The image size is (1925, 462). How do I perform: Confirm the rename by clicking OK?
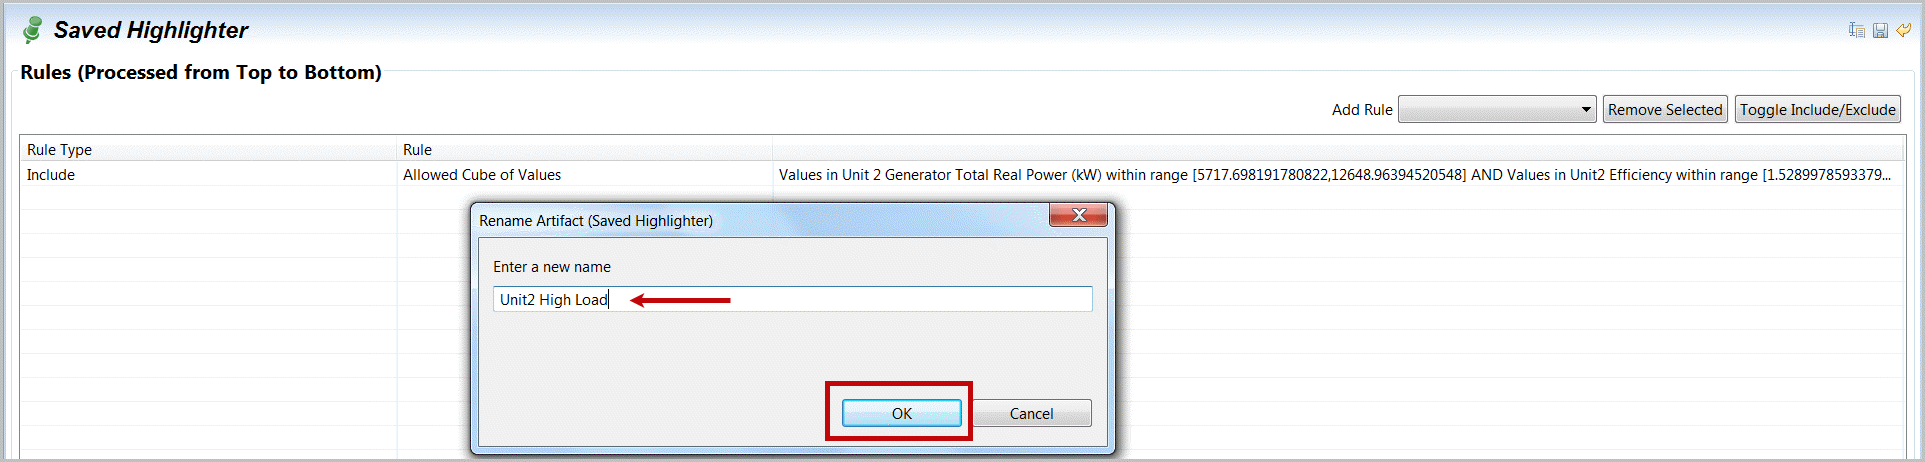901,413
